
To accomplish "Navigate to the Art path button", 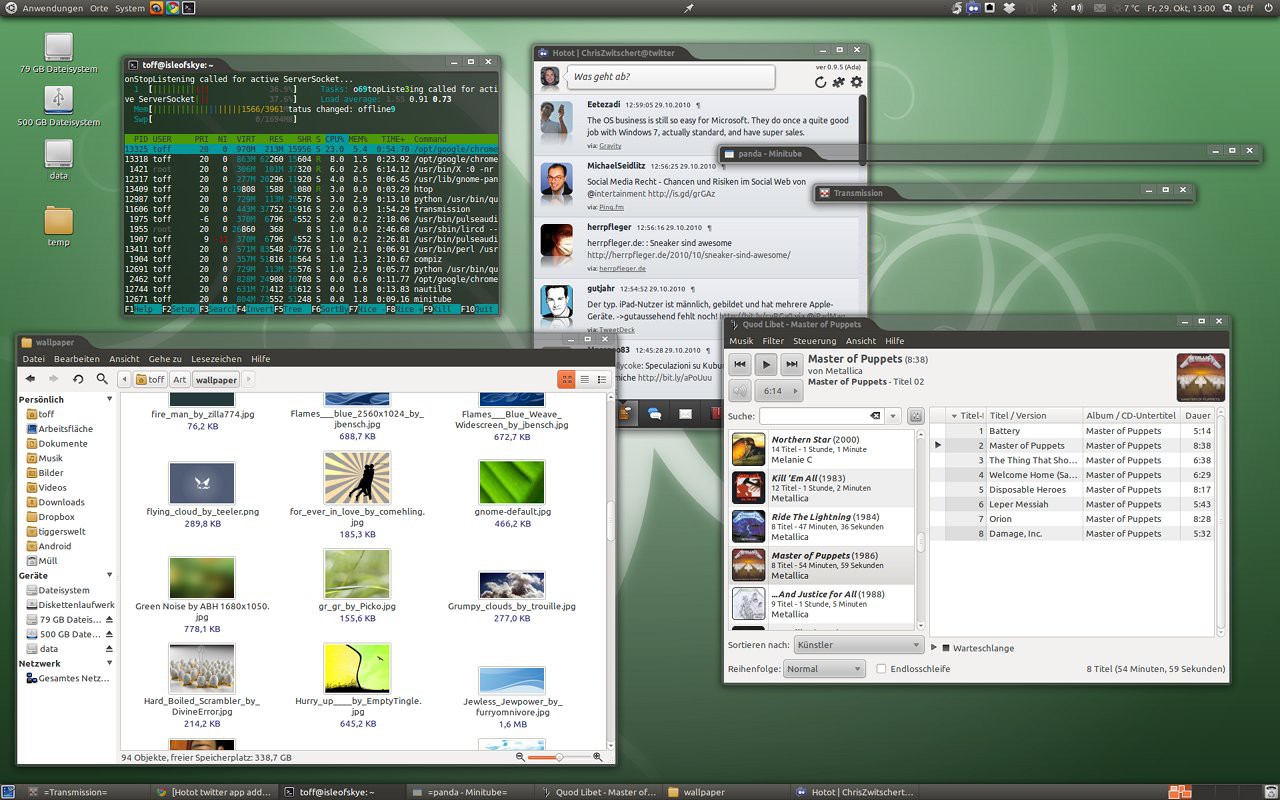I will (x=179, y=379).
